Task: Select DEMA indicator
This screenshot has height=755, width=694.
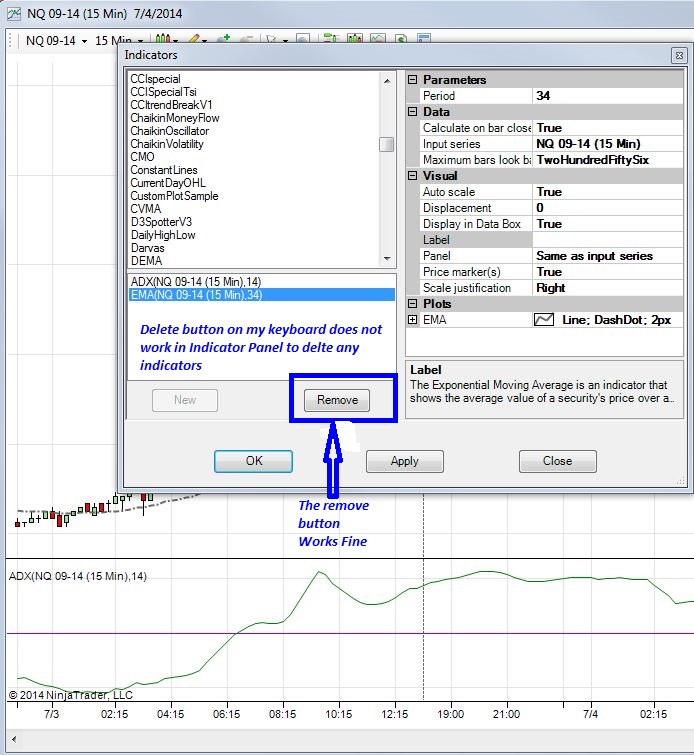Action: [x=146, y=261]
